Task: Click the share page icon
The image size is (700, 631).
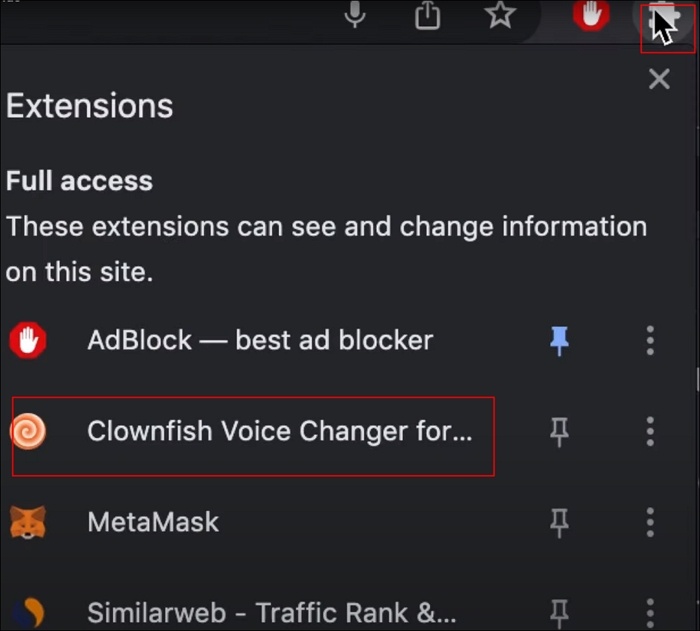Action: click(x=428, y=16)
